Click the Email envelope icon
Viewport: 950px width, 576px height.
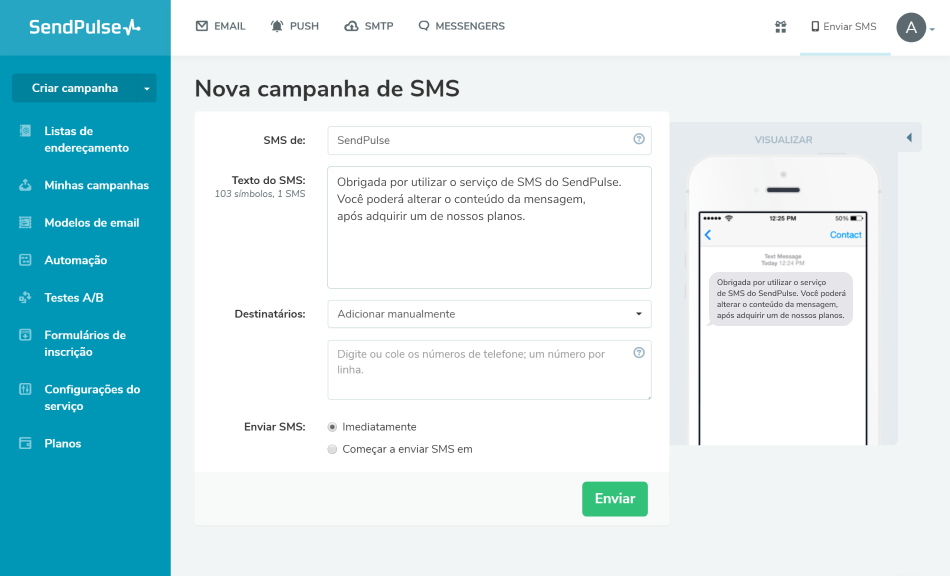pyautogui.click(x=202, y=26)
